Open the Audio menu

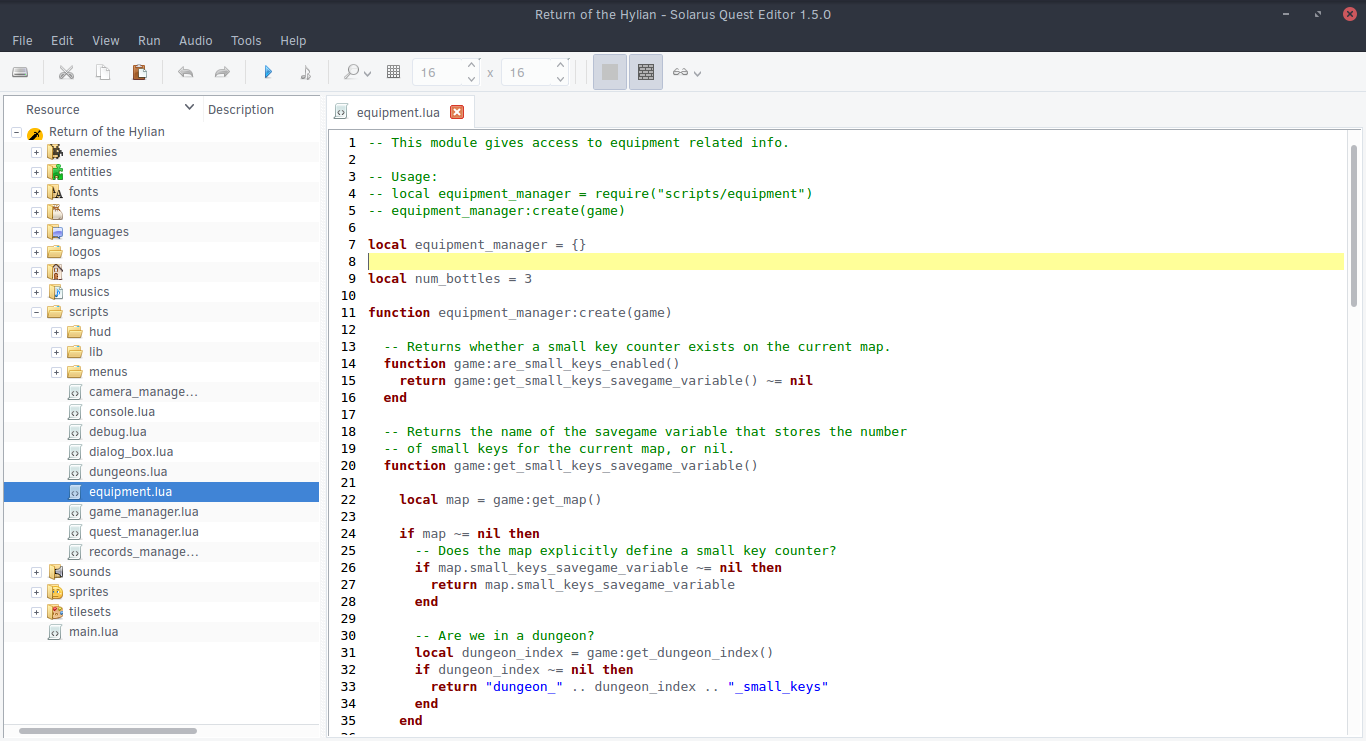(195, 41)
